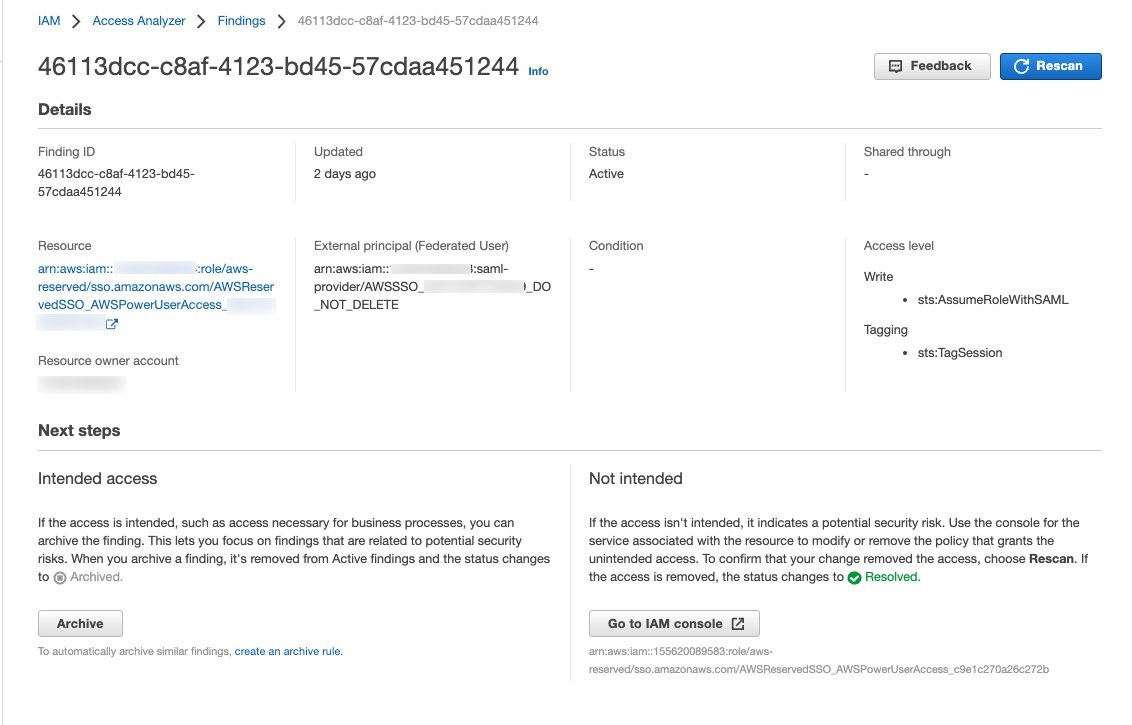Click the sts:AssumeRoleWithSAML permission entry

[x=993, y=300]
